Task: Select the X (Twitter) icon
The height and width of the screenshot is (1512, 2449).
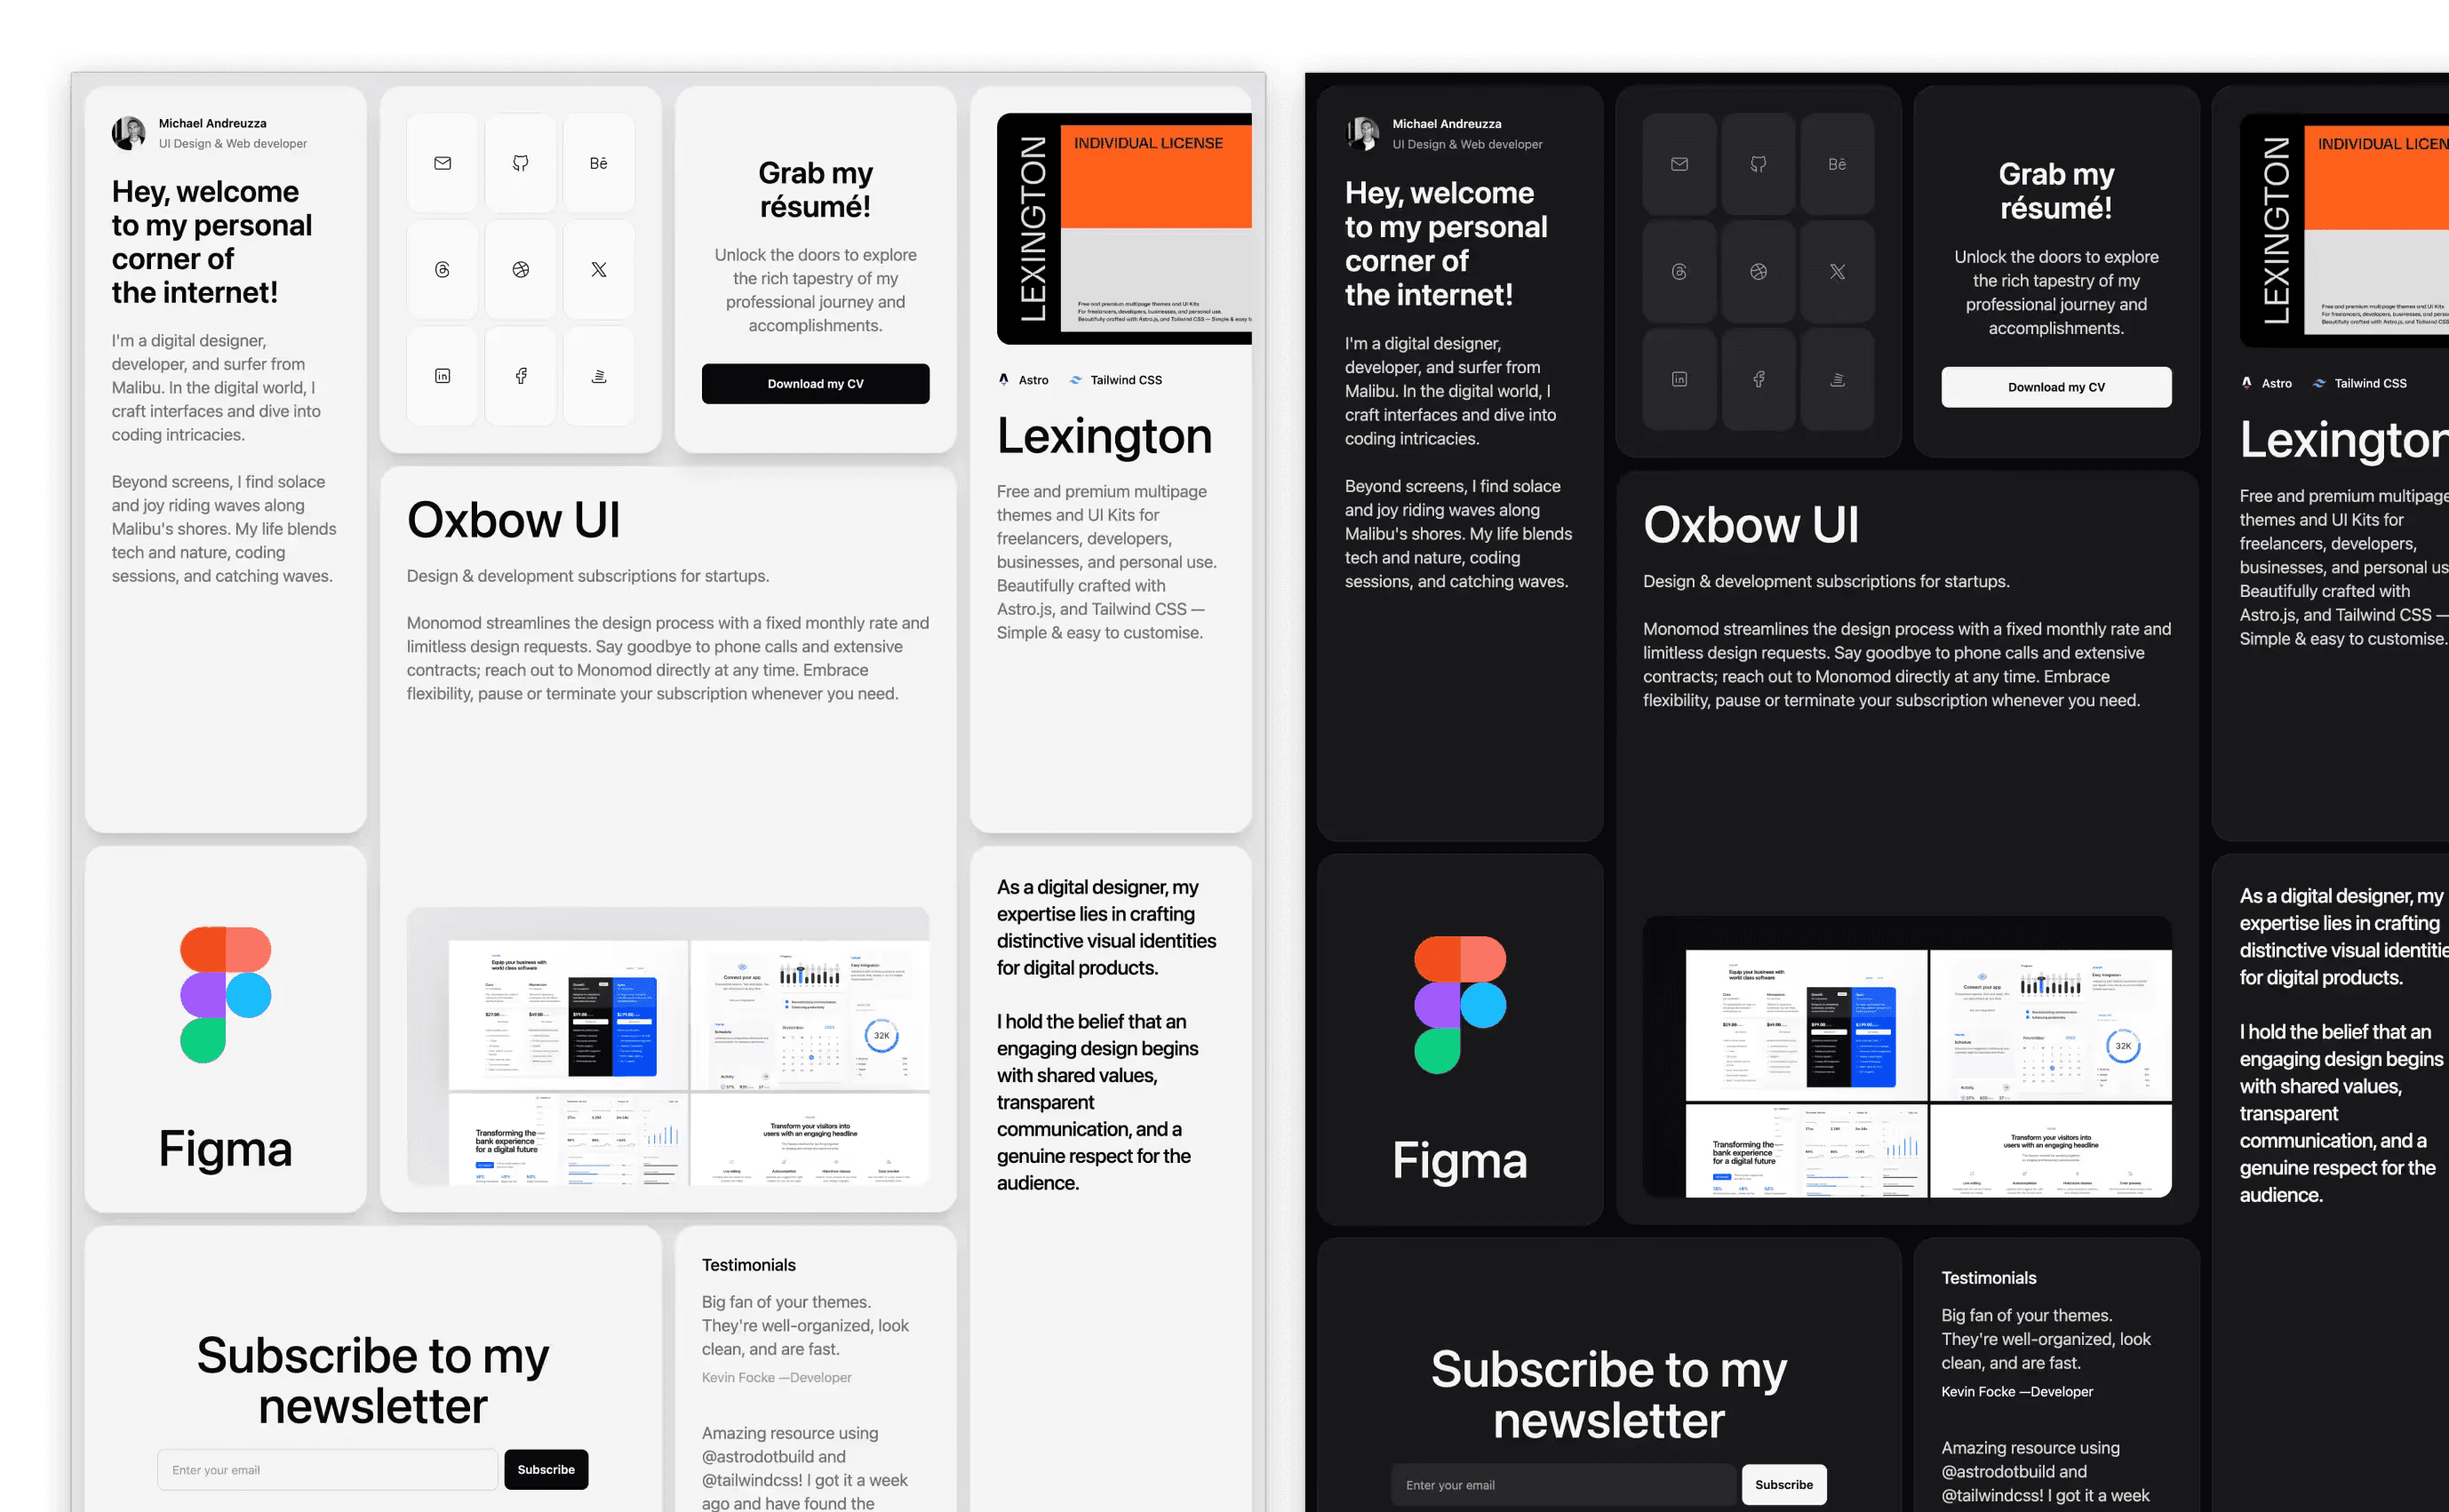Action: [598, 270]
